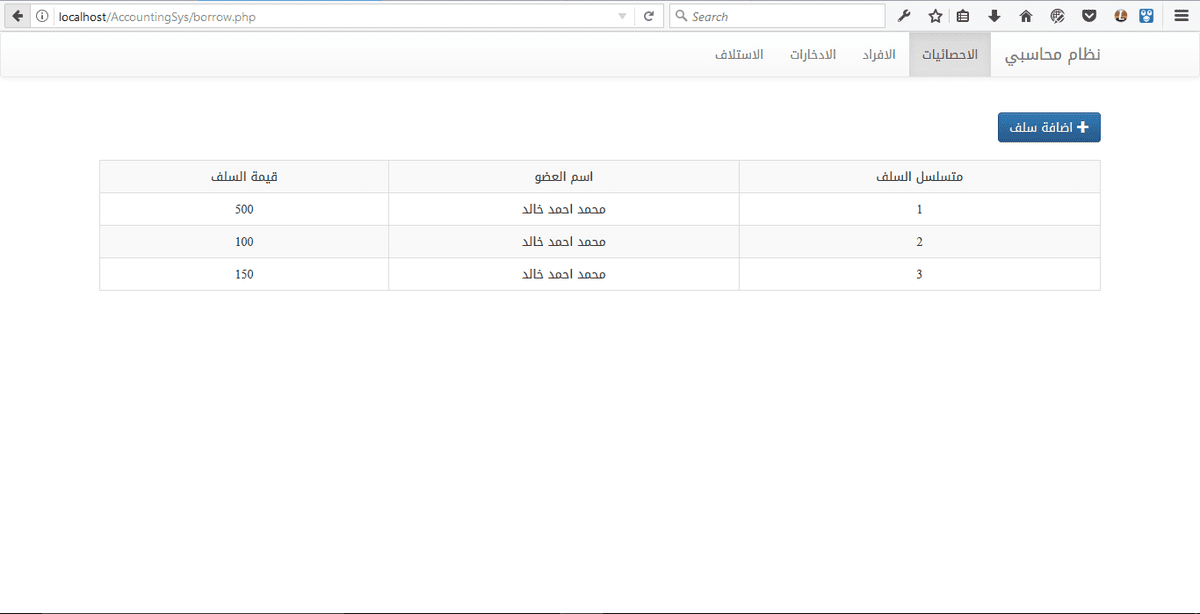Bookmark this page with the star icon
1200x614 pixels.
(935, 16)
